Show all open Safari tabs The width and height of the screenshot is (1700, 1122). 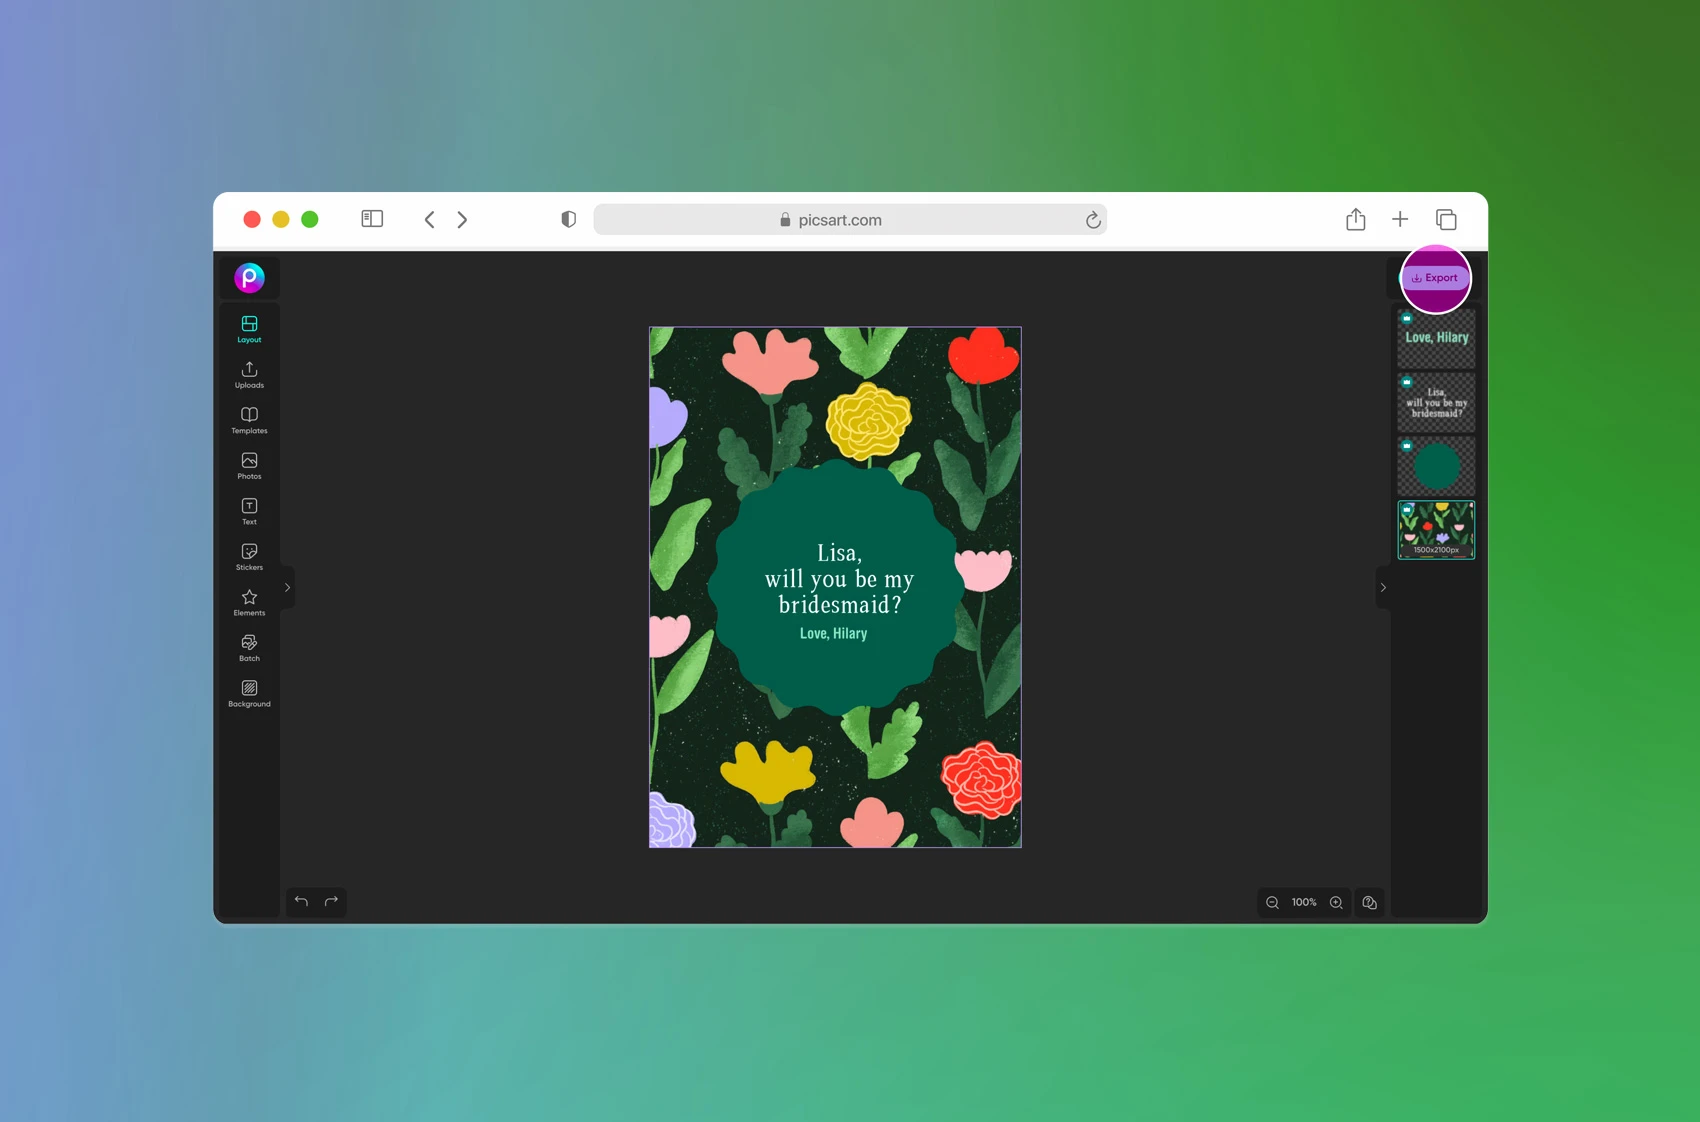pos(1446,219)
